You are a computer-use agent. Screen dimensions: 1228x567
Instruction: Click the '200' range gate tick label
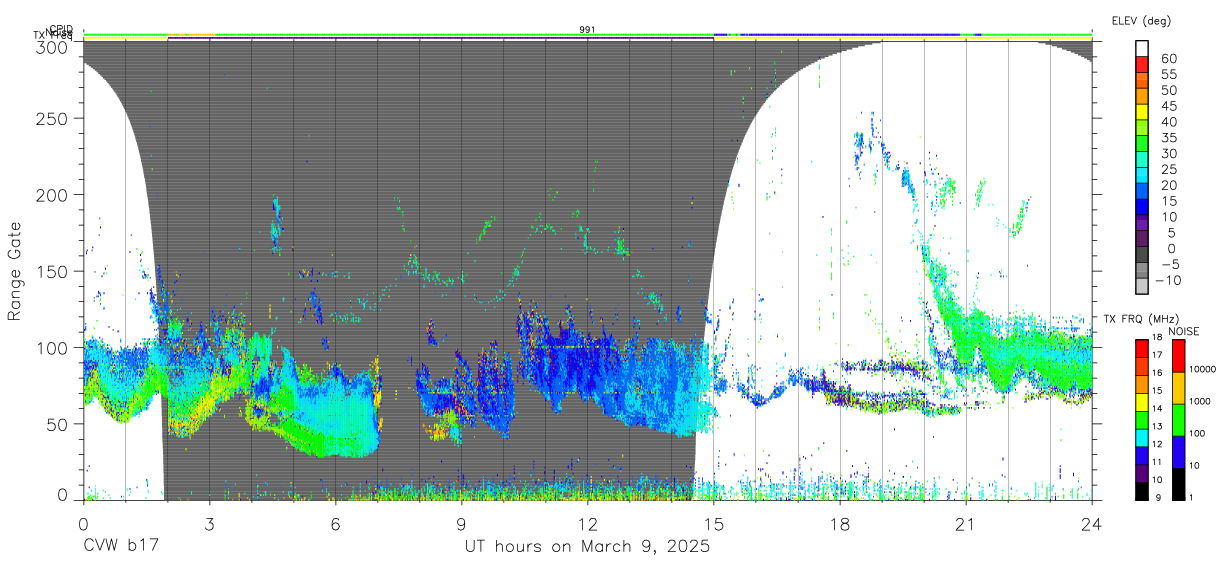(x=54, y=194)
